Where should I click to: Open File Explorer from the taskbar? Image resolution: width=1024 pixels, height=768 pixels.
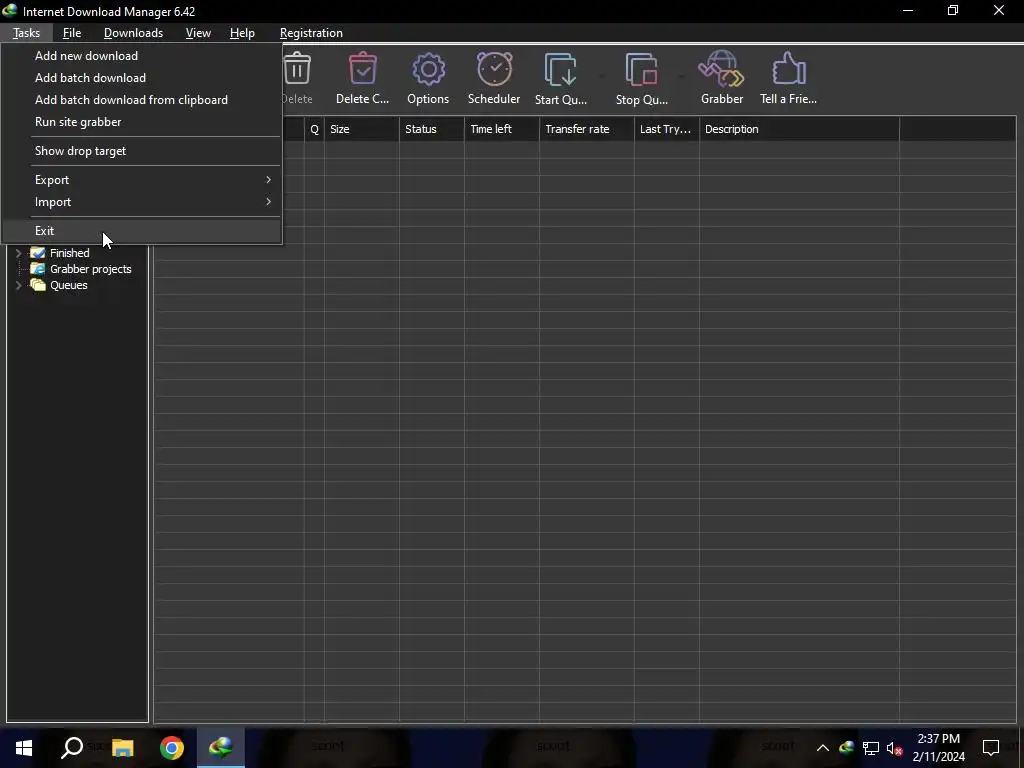122,748
